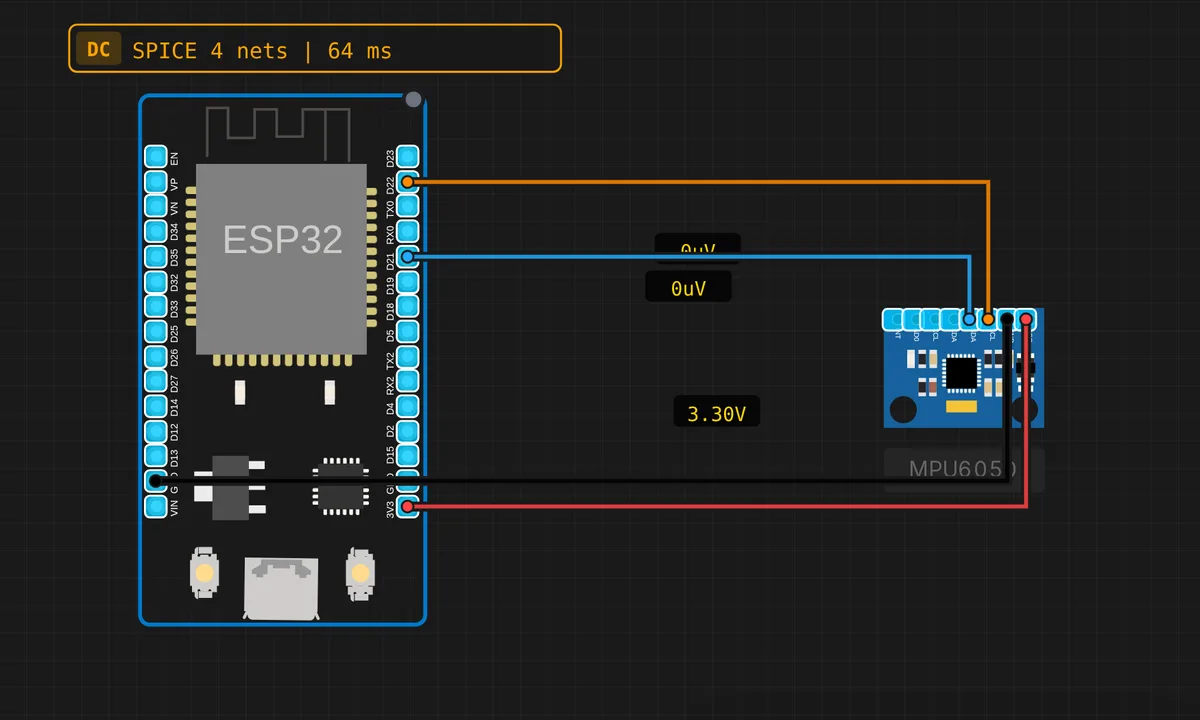
Task: Select the TX2 pin on the ESP32
Action: click(x=408, y=357)
